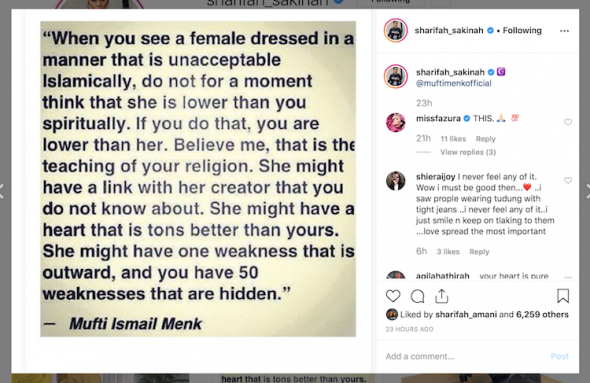Like shieraijoy's comment heart

(x=568, y=180)
